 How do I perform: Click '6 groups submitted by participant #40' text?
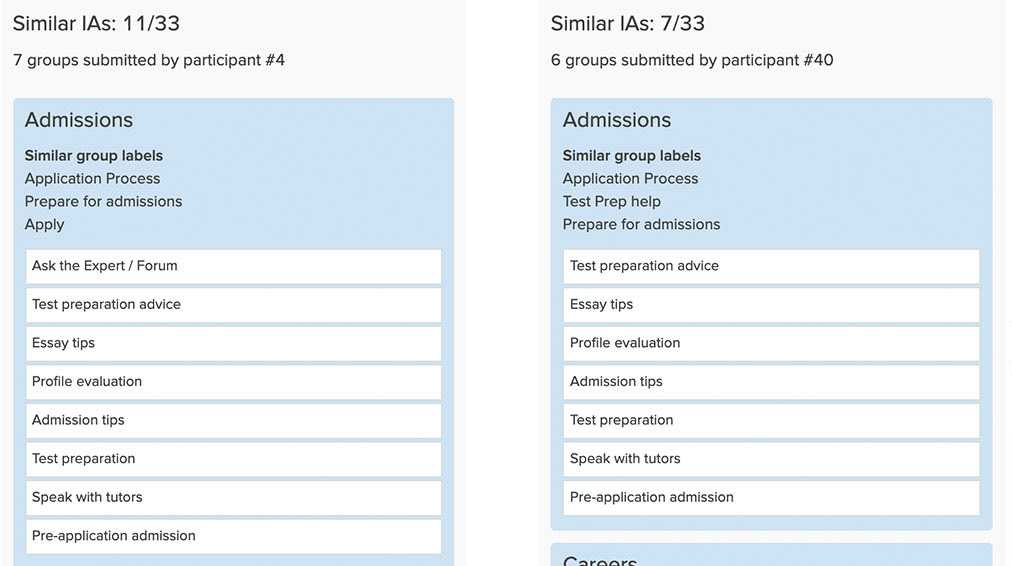point(692,60)
